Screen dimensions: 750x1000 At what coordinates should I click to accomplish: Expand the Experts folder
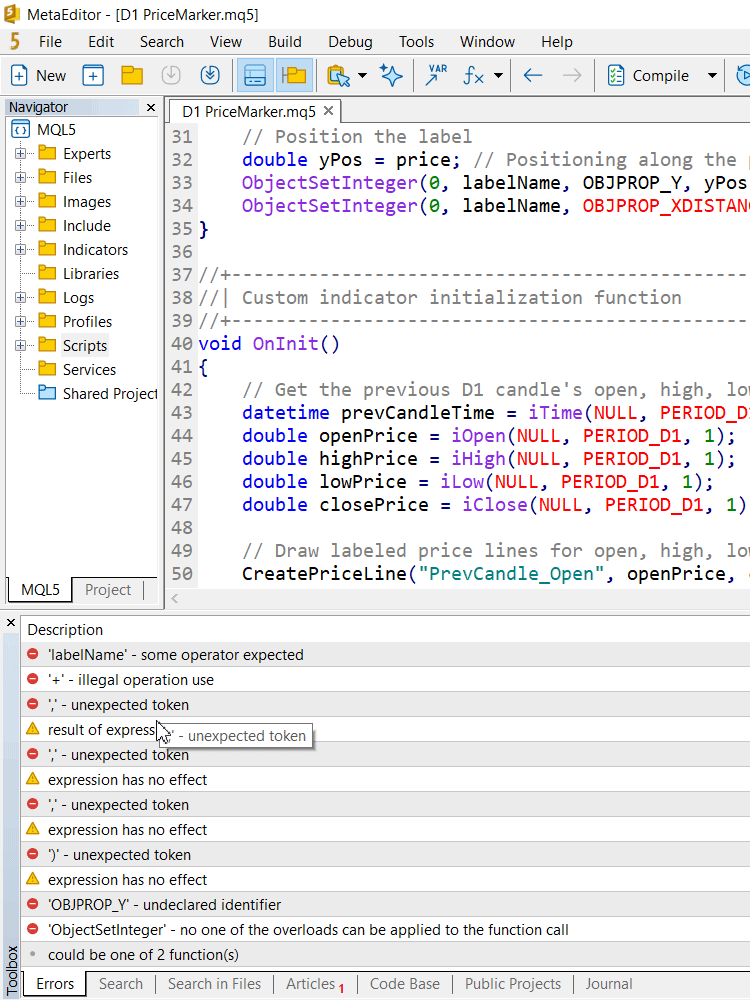20,154
